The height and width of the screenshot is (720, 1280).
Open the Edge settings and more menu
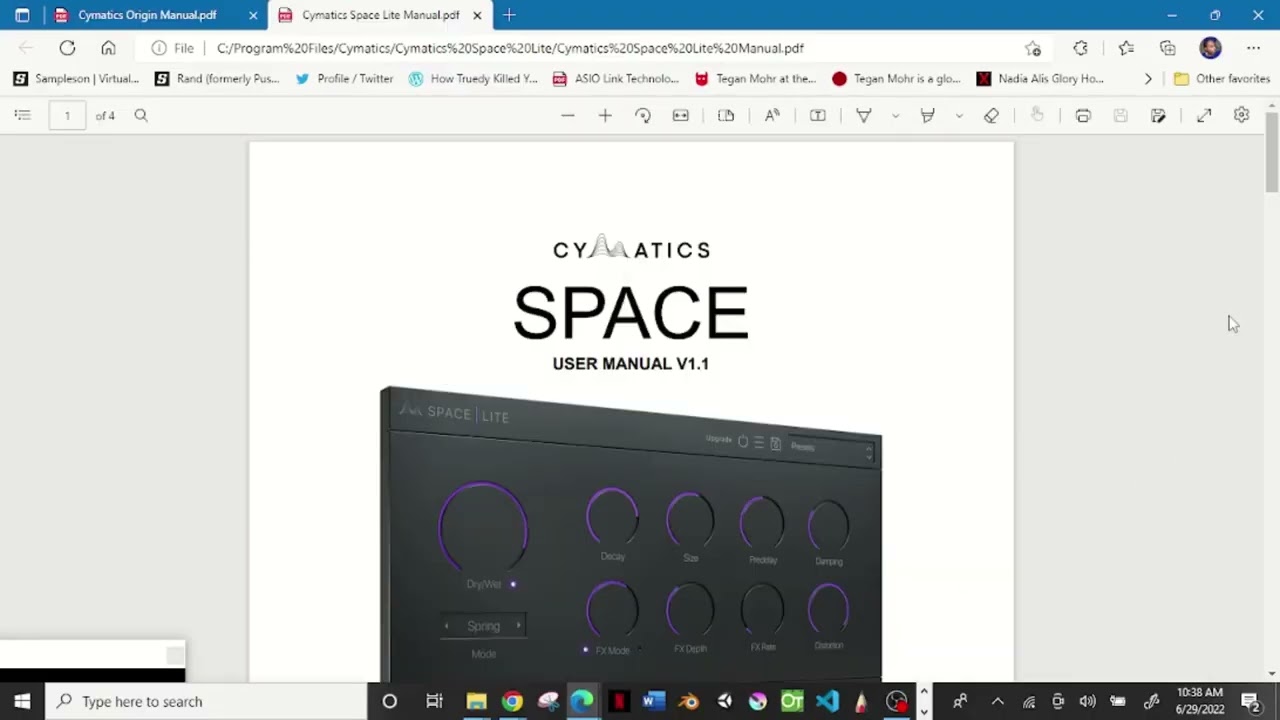pyautogui.click(x=1253, y=48)
